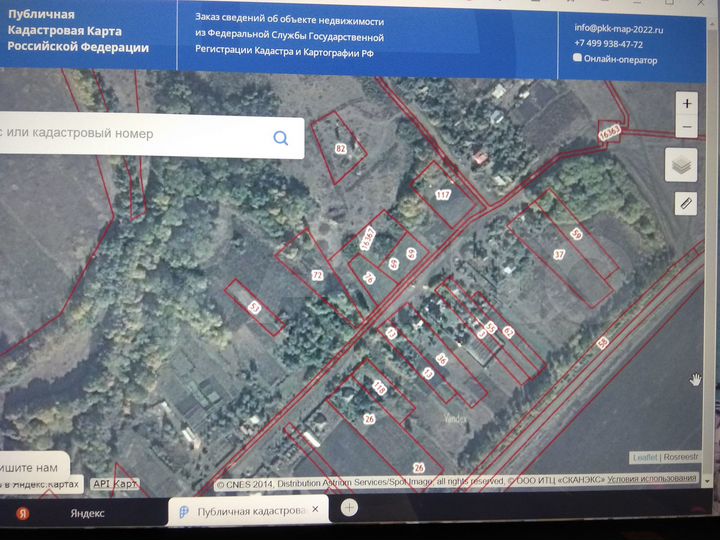Screen dimensions: 720x540
Task: Open the map layers switcher
Action: point(681,165)
